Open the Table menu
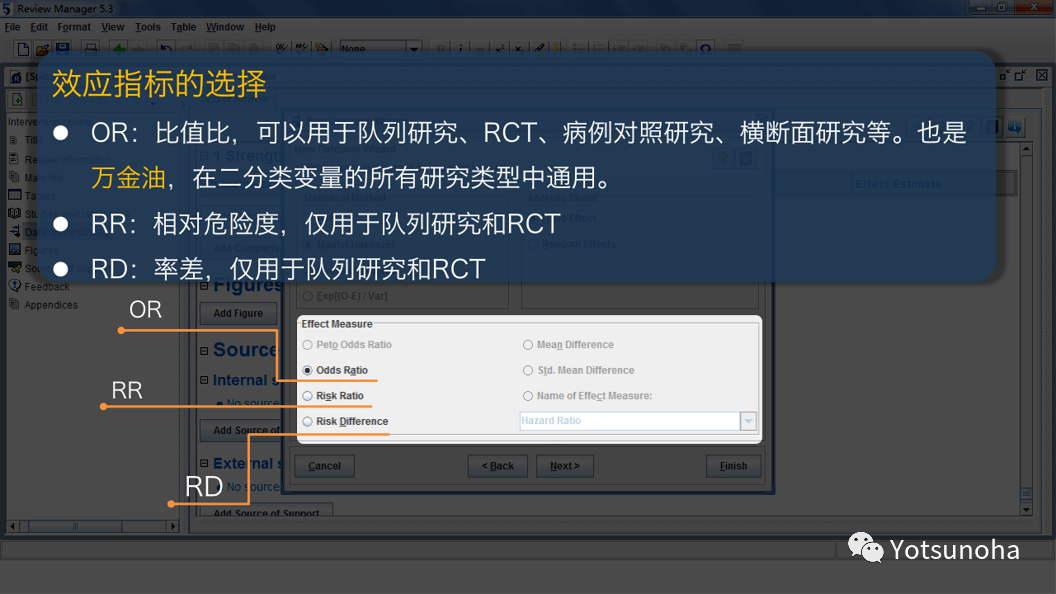This screenshot has width=1056, height=594. [183, 27]
